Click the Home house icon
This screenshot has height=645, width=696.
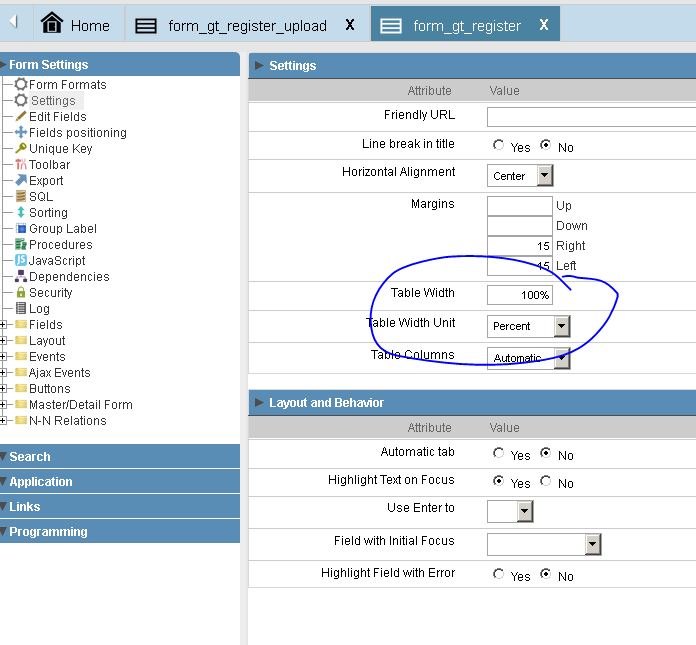pos(52,23)
